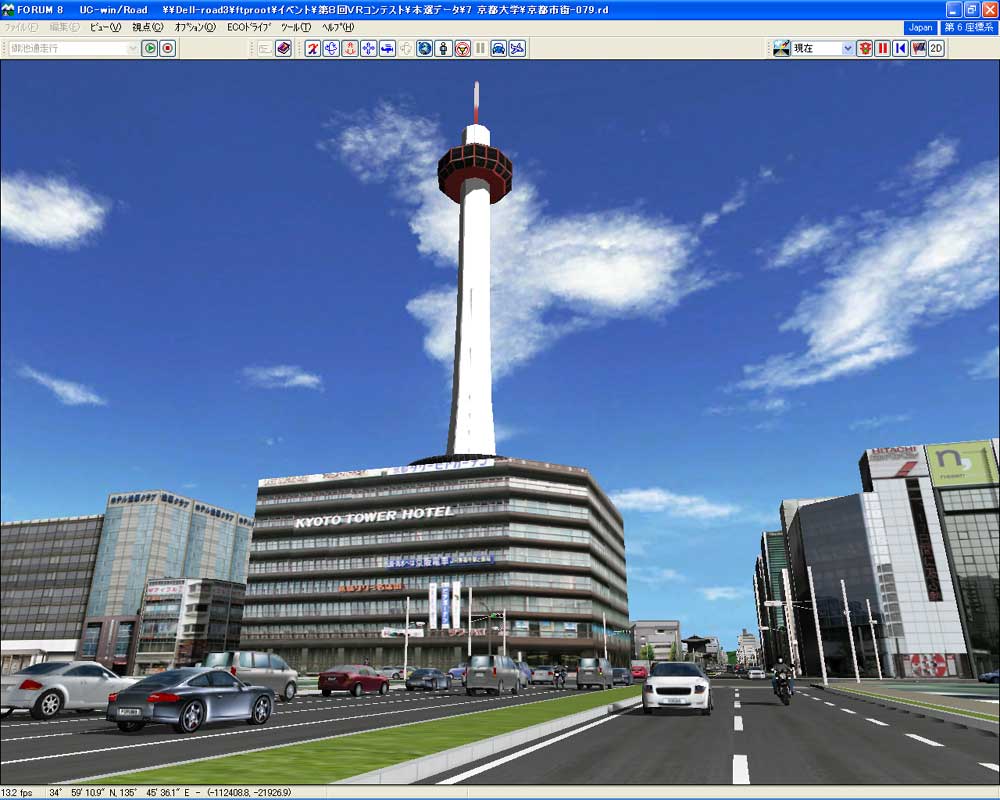Open the 視点(C) menu
Image resolution: width=1000 pixels, height=800 pixels.
point(148,27)
